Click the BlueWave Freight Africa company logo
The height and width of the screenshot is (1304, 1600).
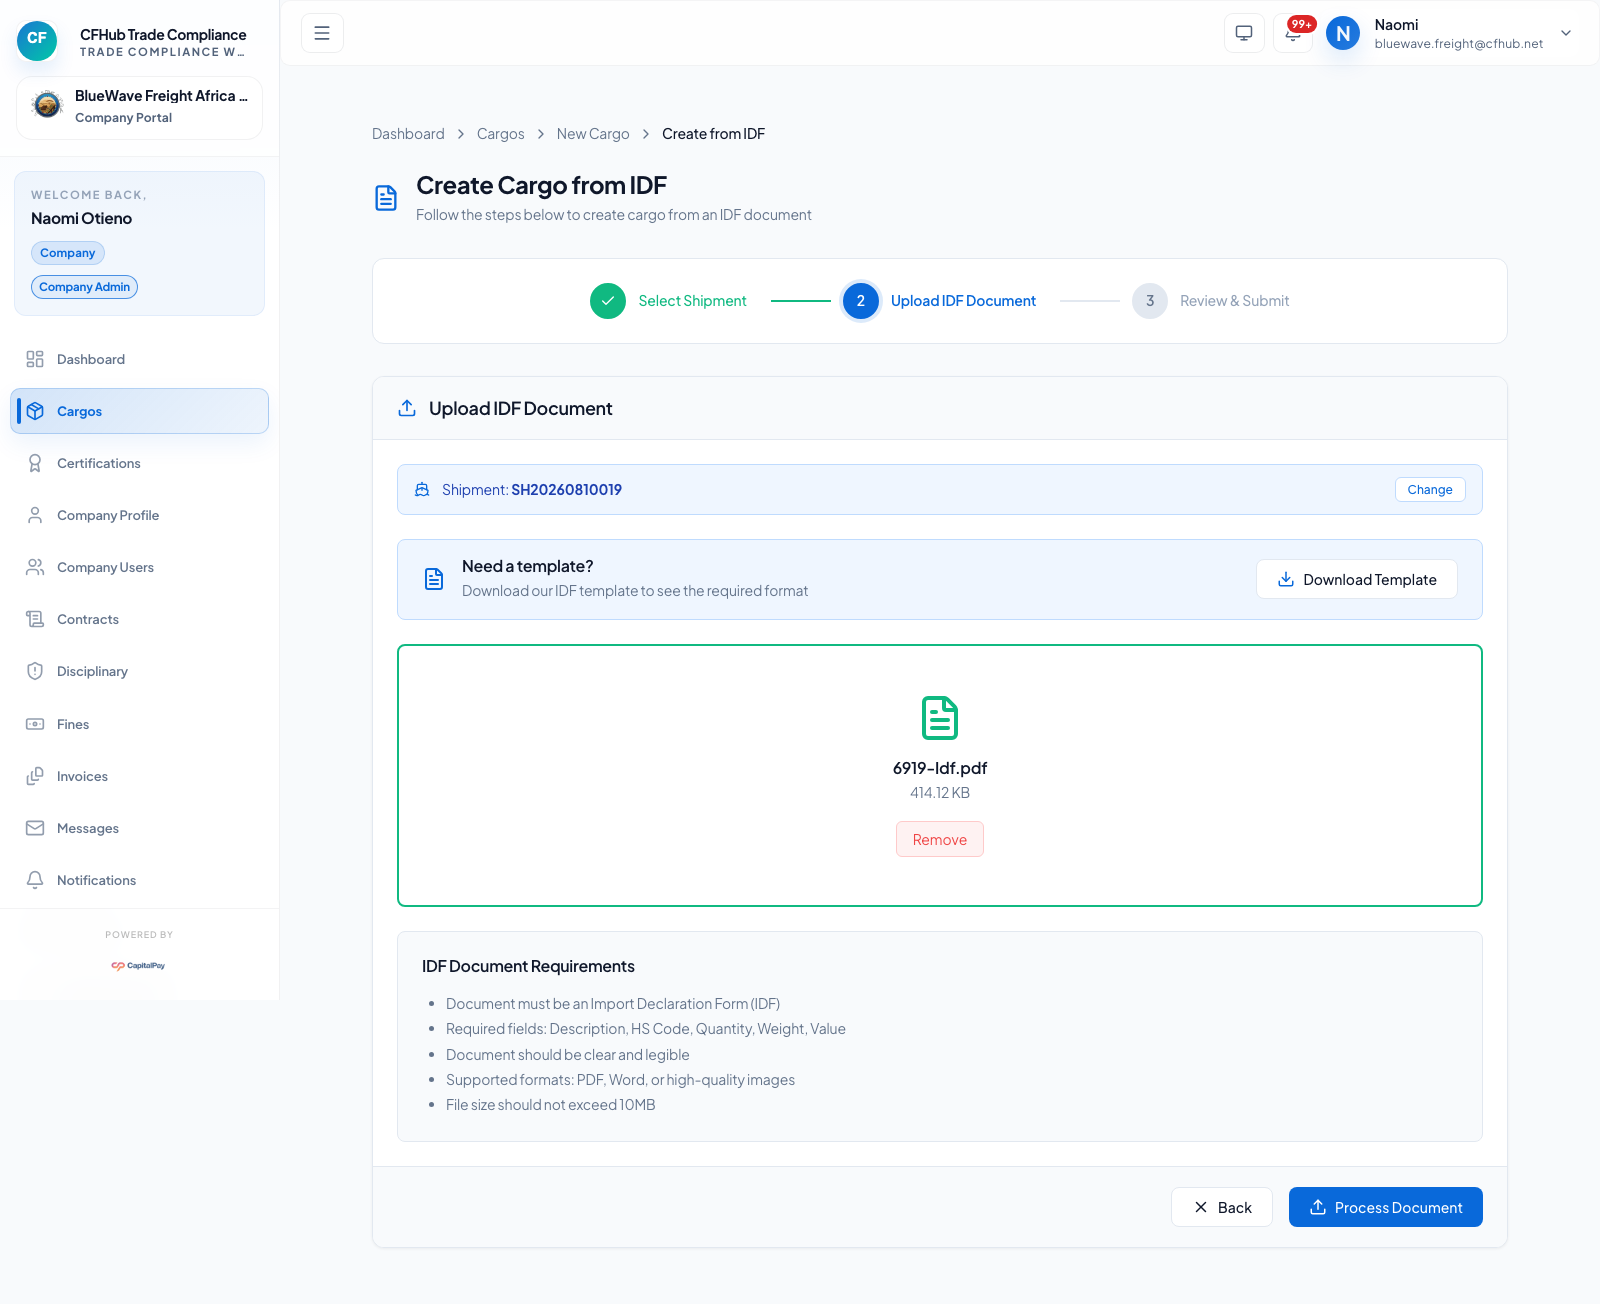(47, 104)
